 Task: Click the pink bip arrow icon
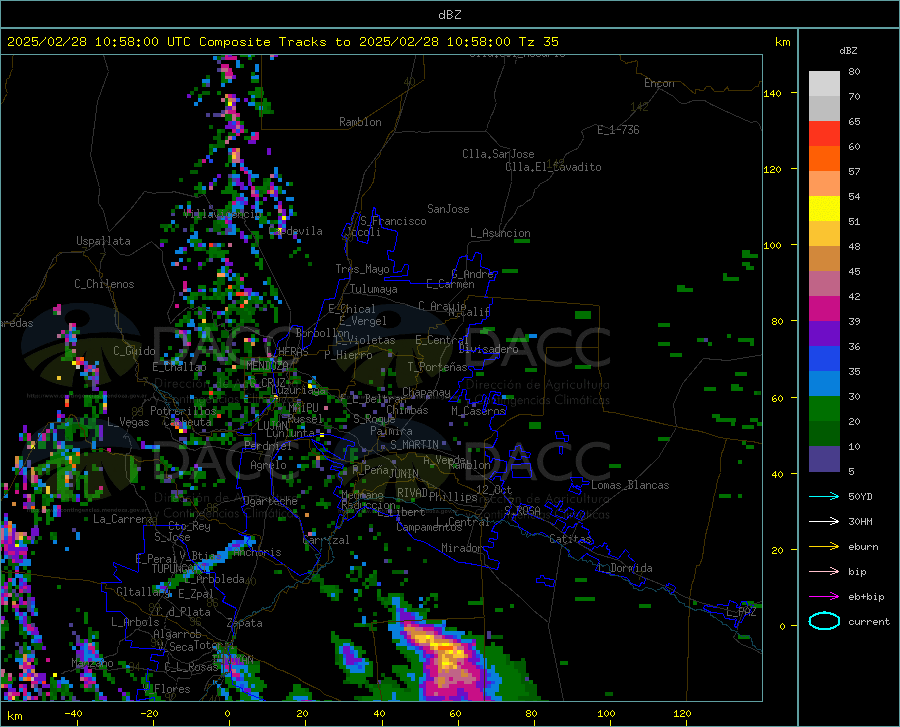click(824, 572)
